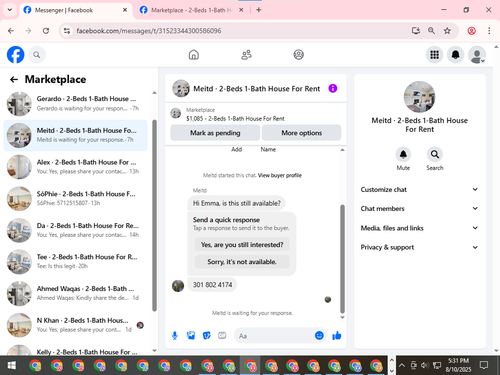Open the Windows notification center icon
500x375 pixels.
484,365
